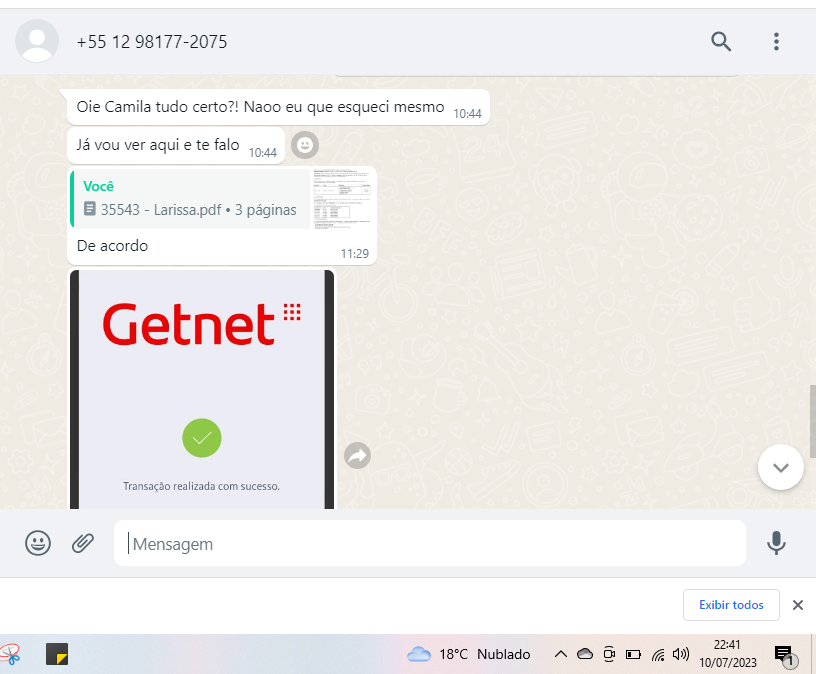Open the clock showing 22:41 10/07/2023
816x674 pixels.
pos(728,654)
